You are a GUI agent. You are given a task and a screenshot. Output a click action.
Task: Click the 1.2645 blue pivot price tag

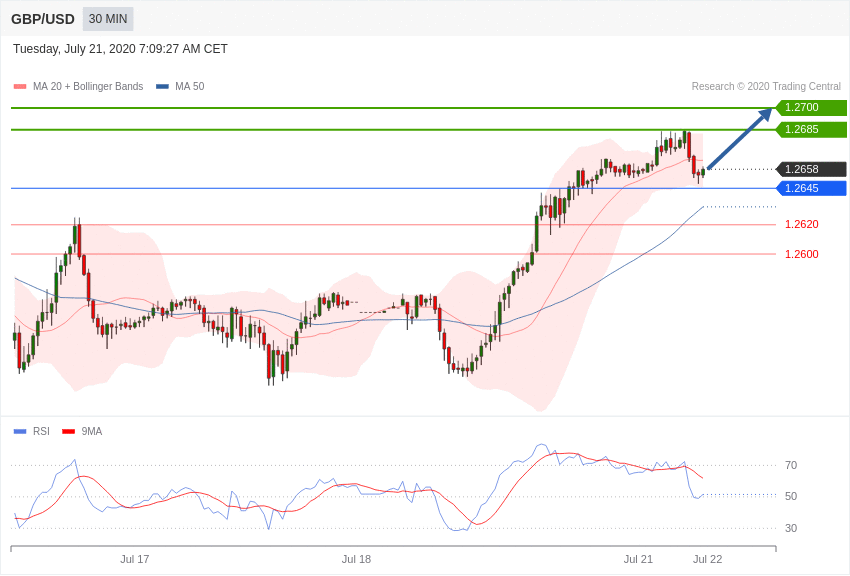[811, 188]
